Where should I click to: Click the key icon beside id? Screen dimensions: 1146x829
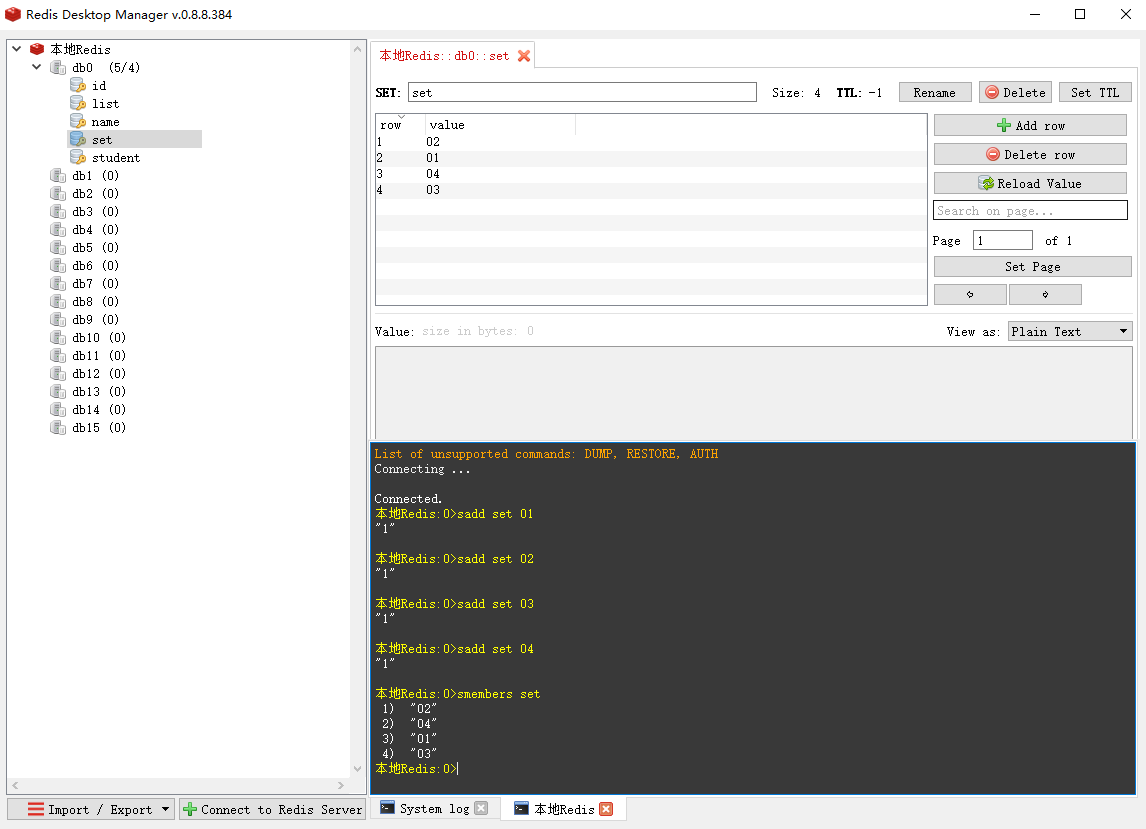point(77,86)
